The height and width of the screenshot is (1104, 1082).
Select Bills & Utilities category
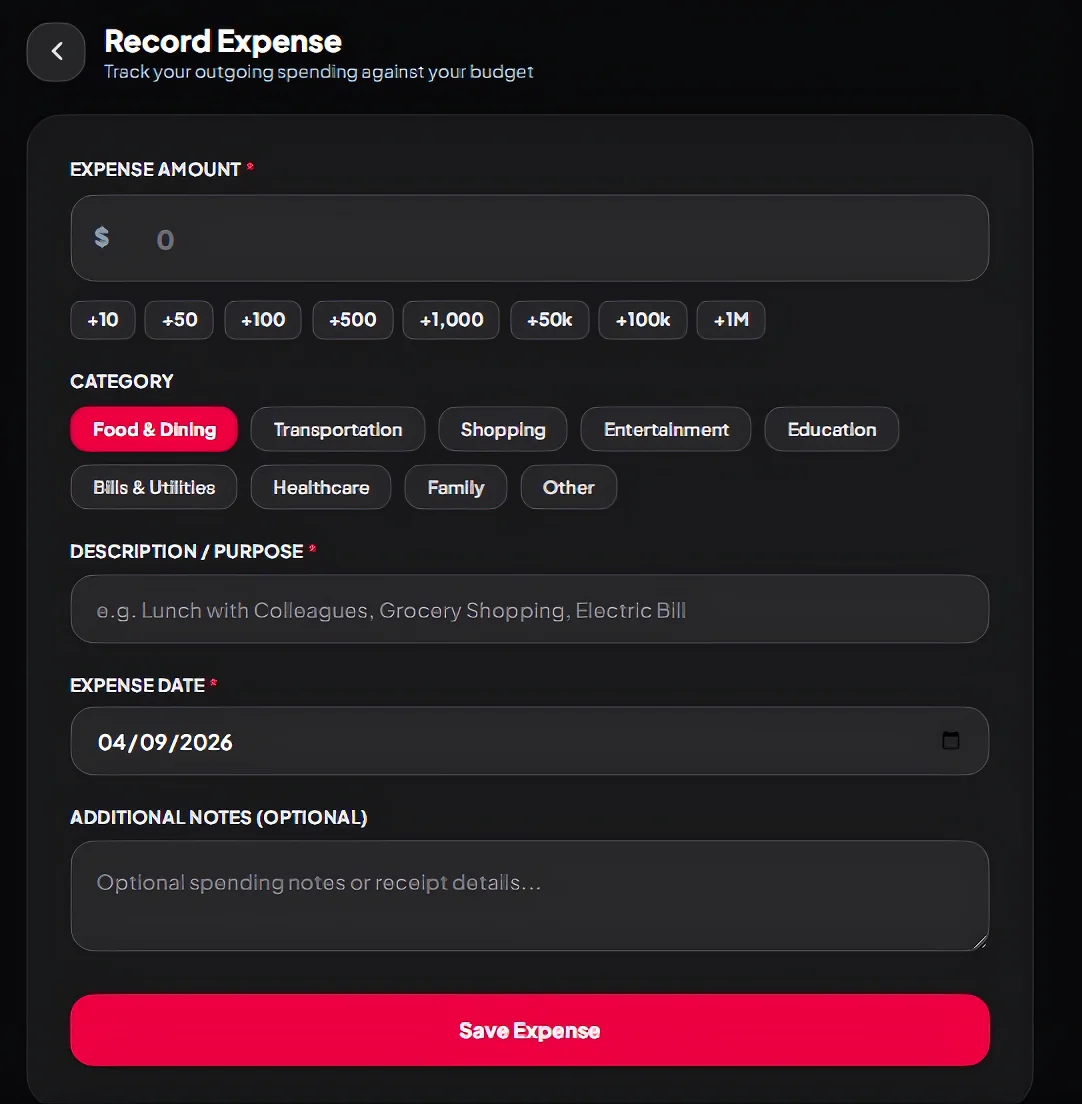154,487
